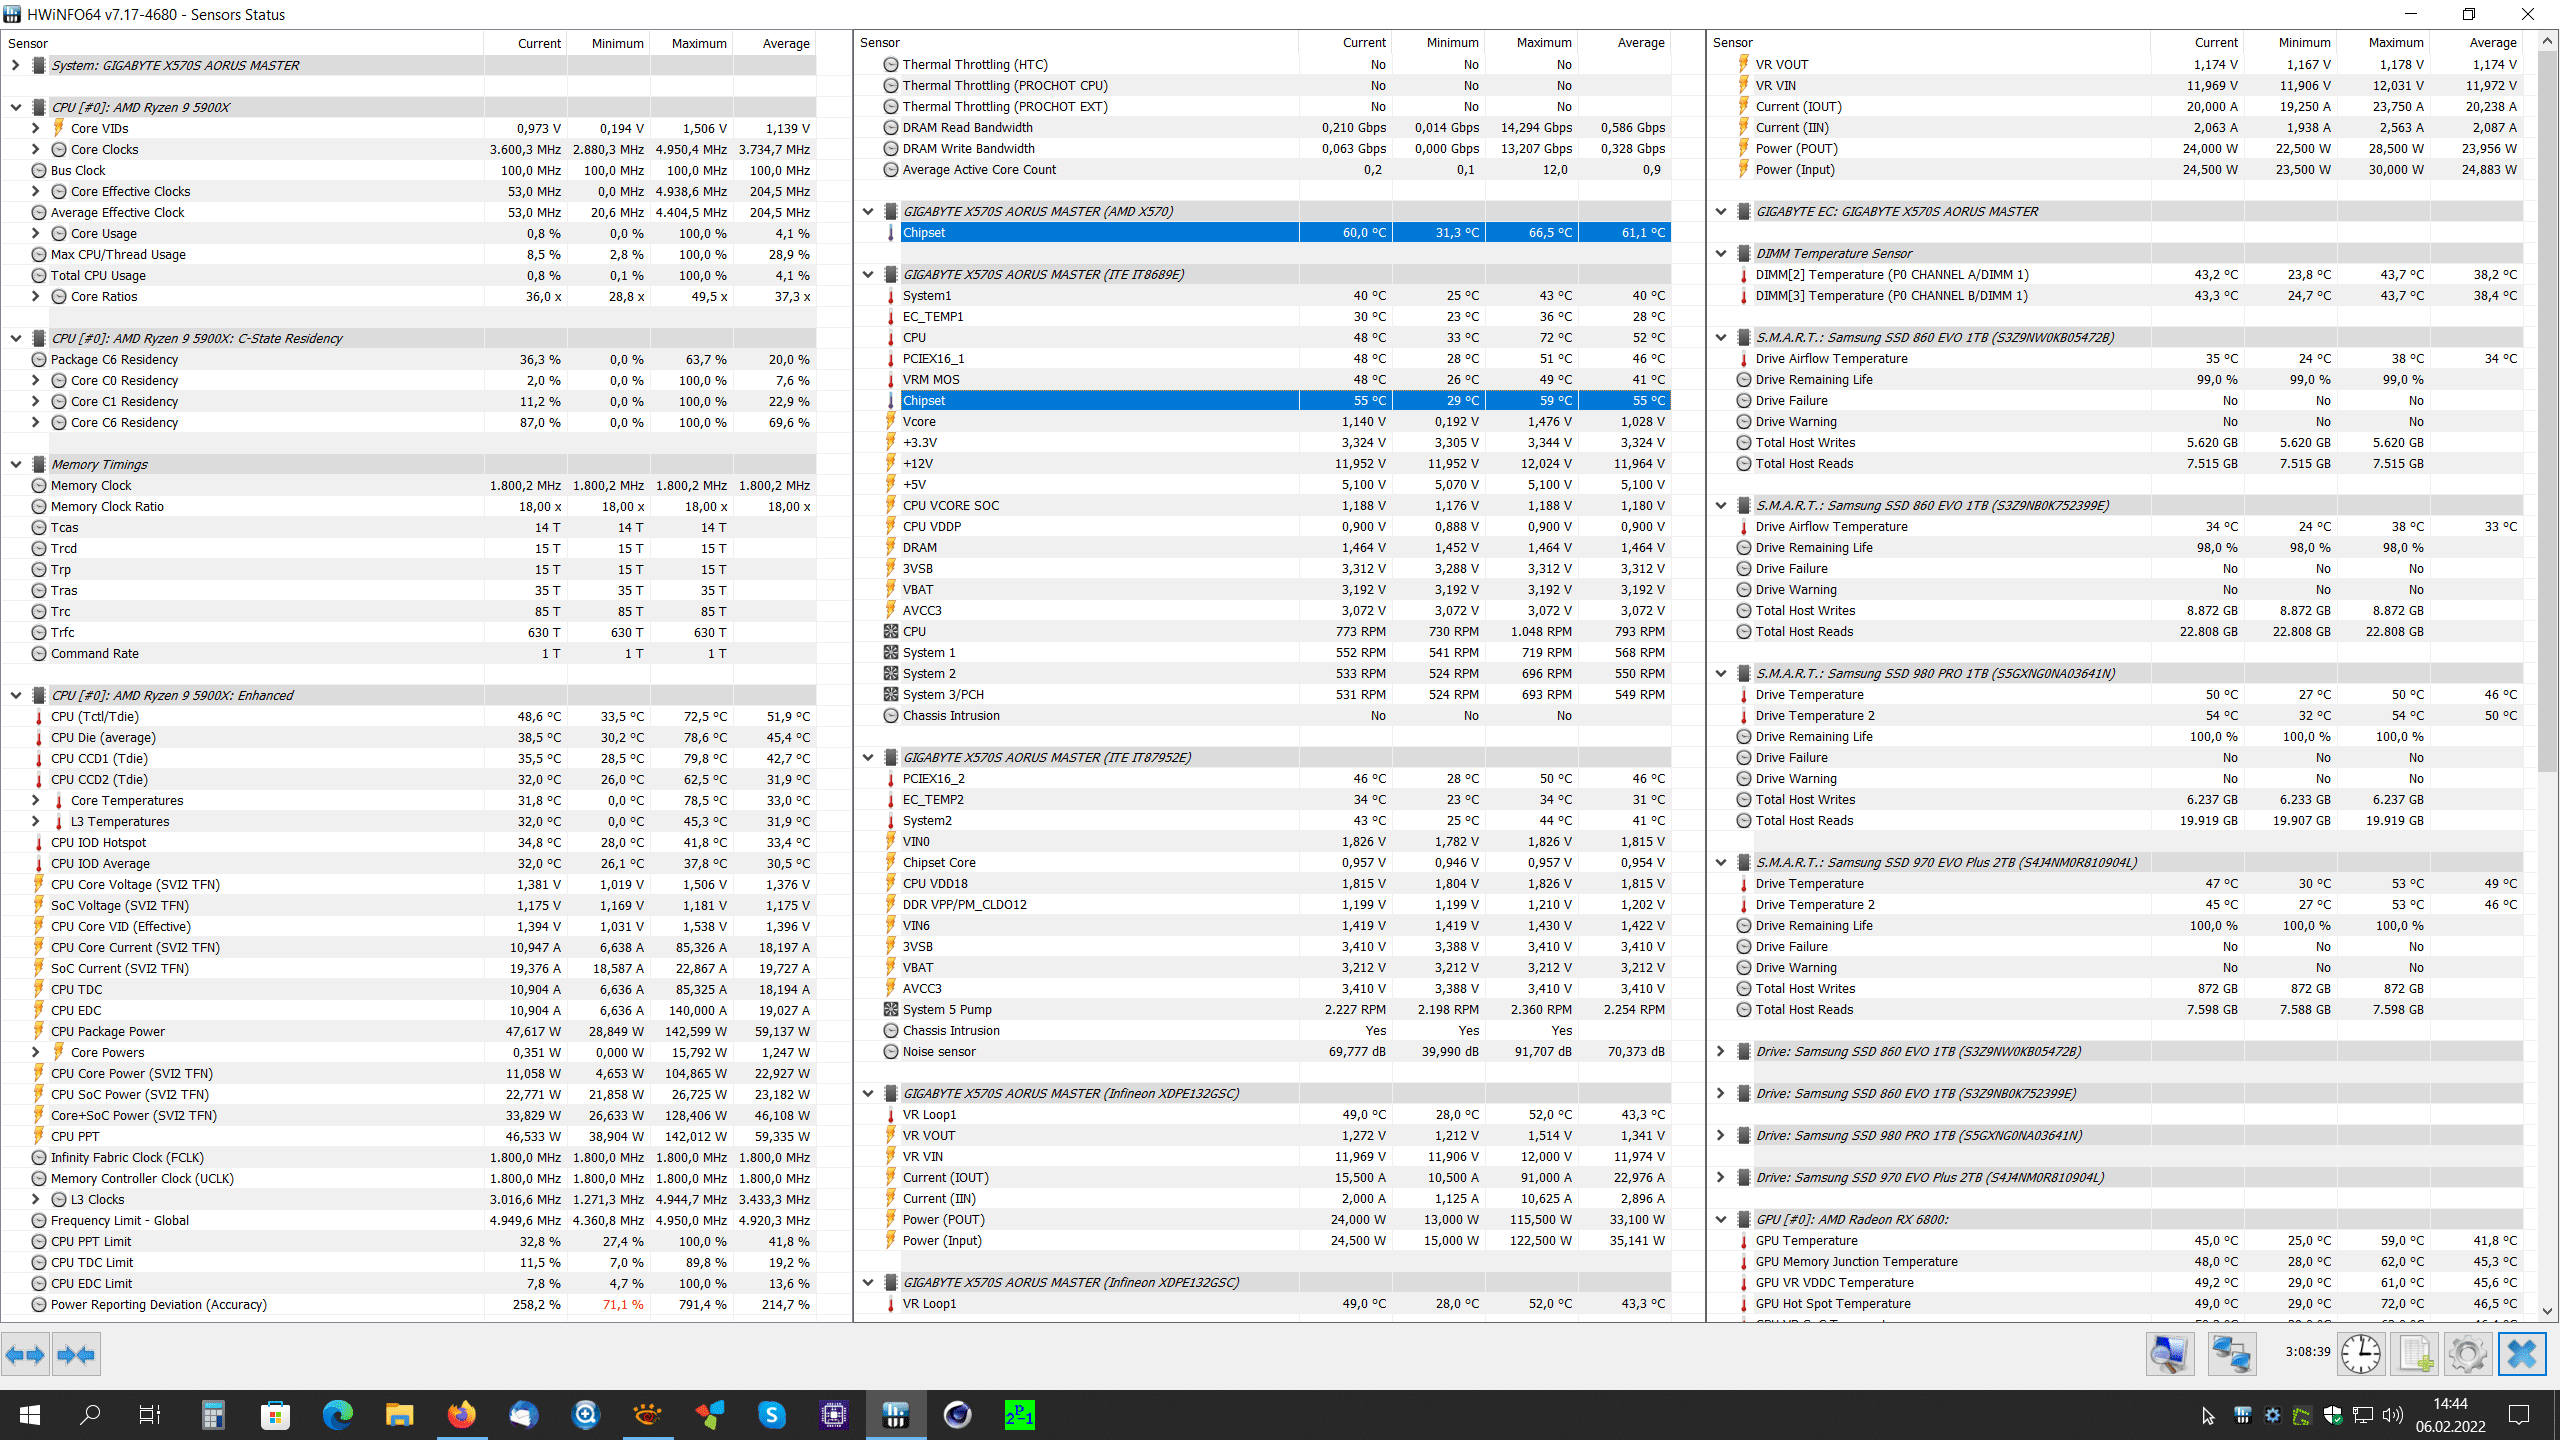Expand the Core Powers row
Image resolution: width=2560 pixels, height=1440 pixels.
pos(35,1052)
